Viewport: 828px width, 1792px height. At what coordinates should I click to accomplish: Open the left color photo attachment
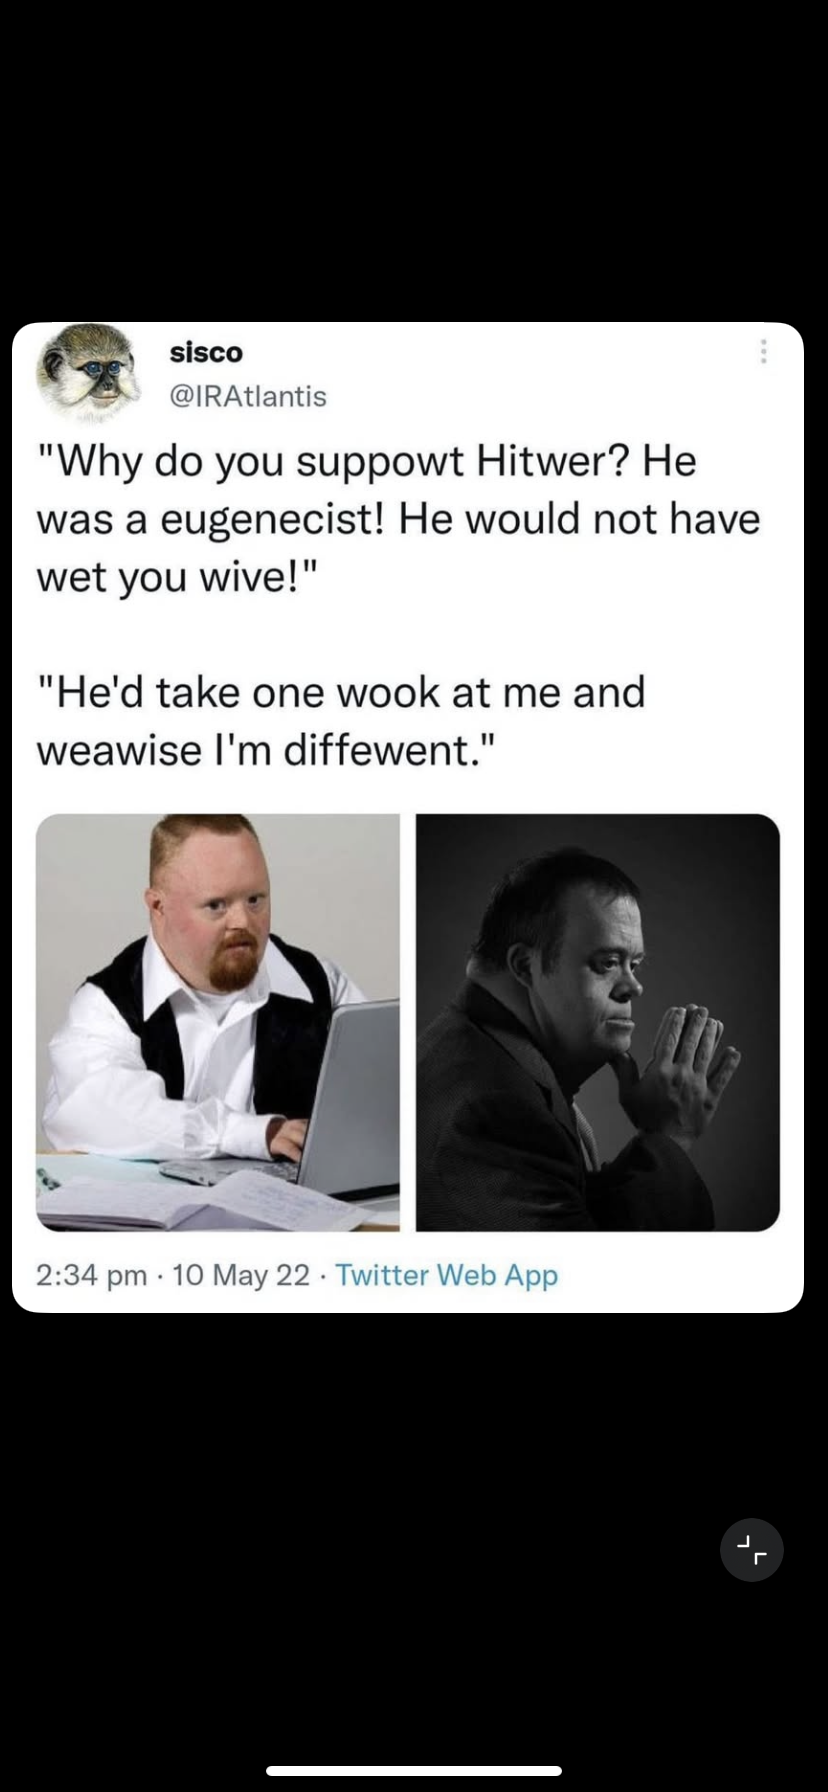(x=218, y=1022)
